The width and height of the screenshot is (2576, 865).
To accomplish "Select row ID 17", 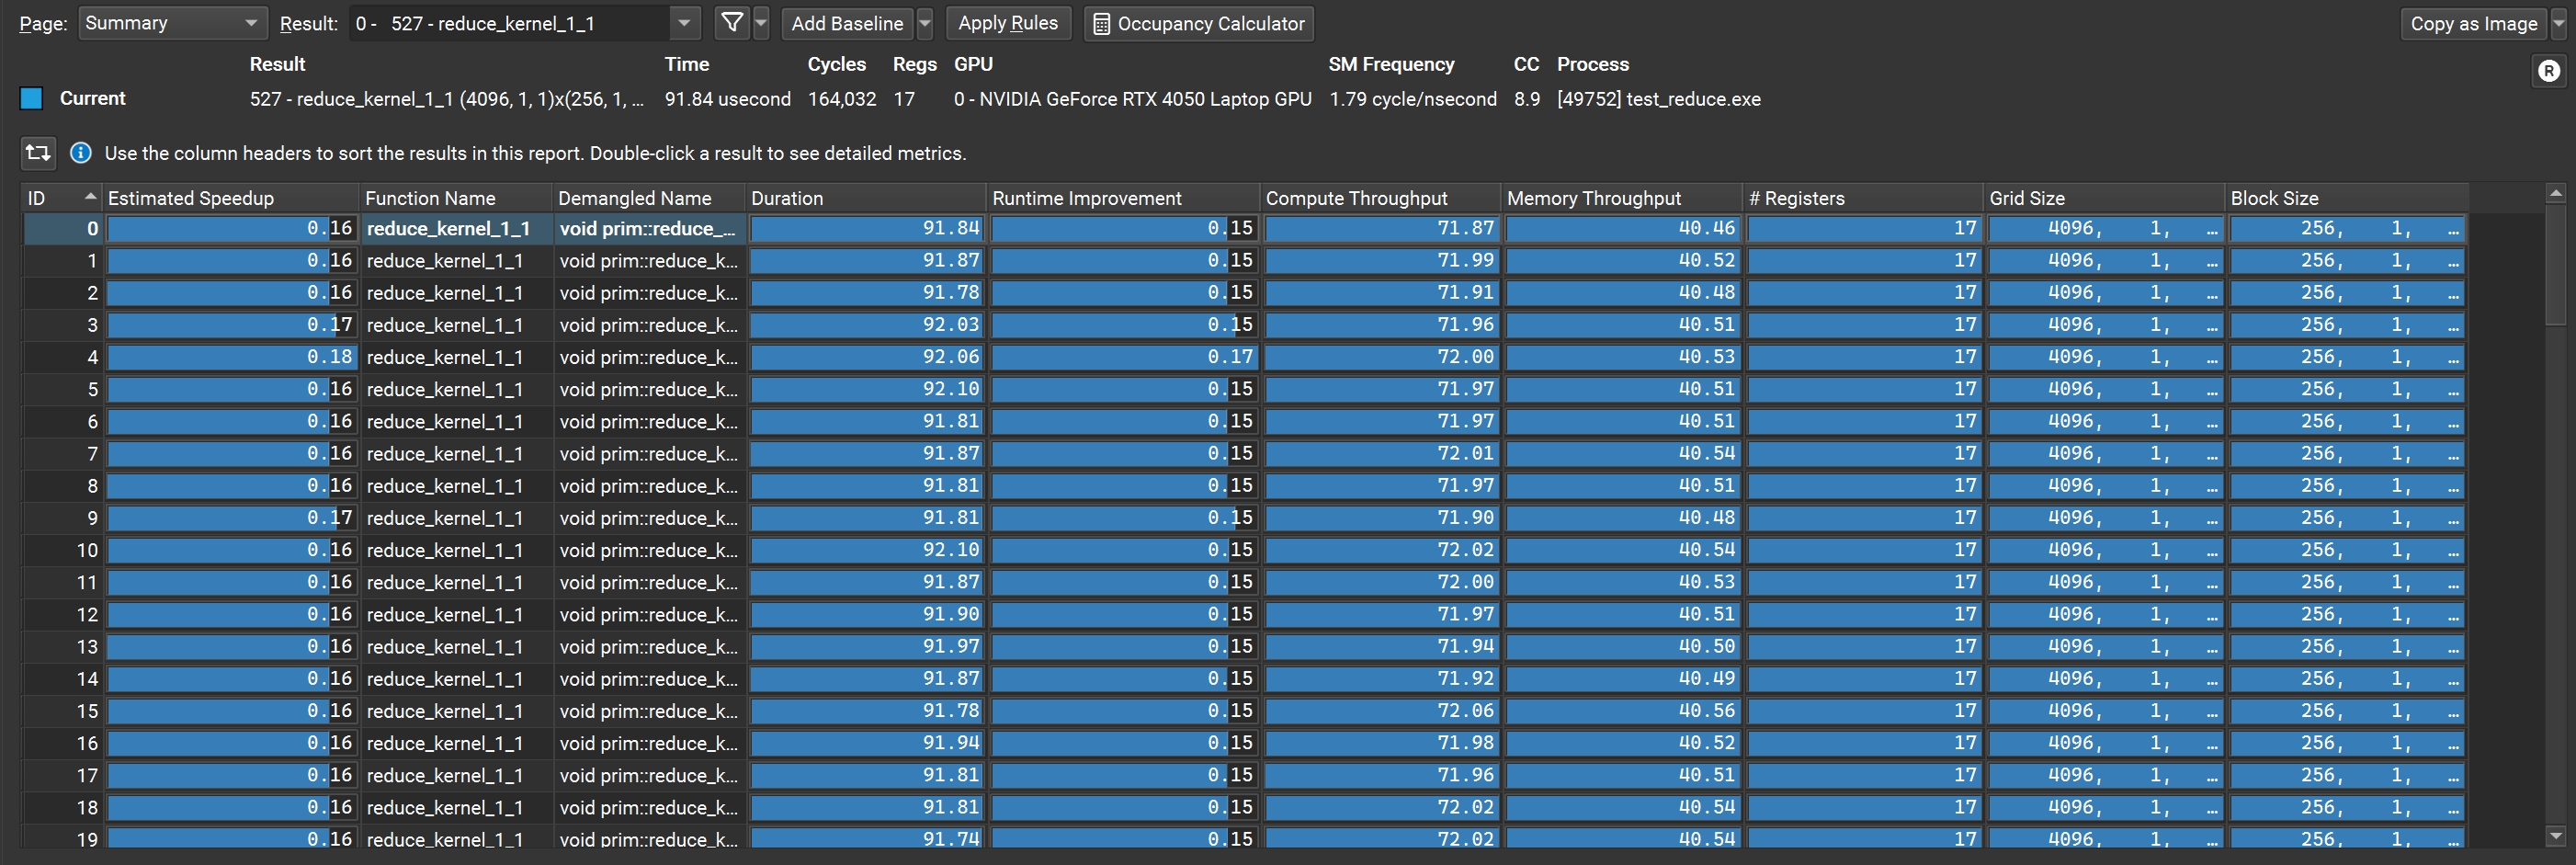I will point(1244,775).
